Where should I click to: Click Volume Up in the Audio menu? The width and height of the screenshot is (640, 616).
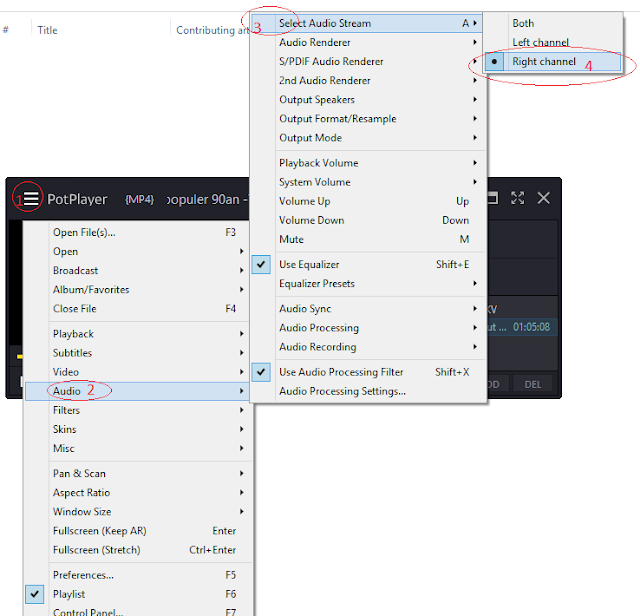click(x=367, y=201)
